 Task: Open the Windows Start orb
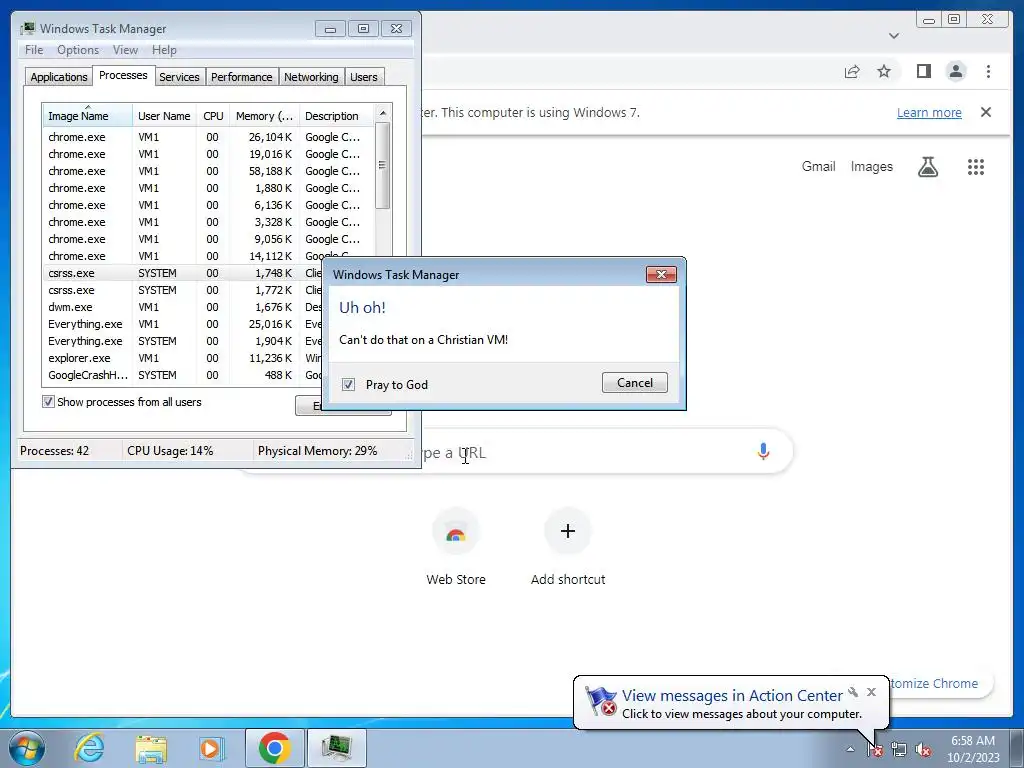[27, 748]
